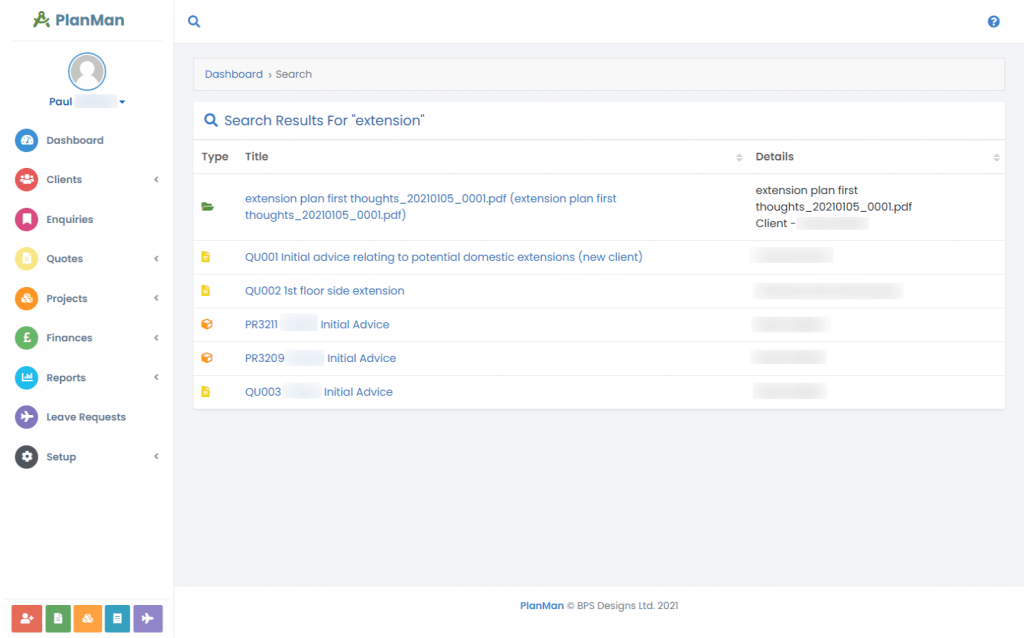Screen dimensions: 1024x638
Task: Click quote icon beside QU003 row
Action: coord(206,392)
